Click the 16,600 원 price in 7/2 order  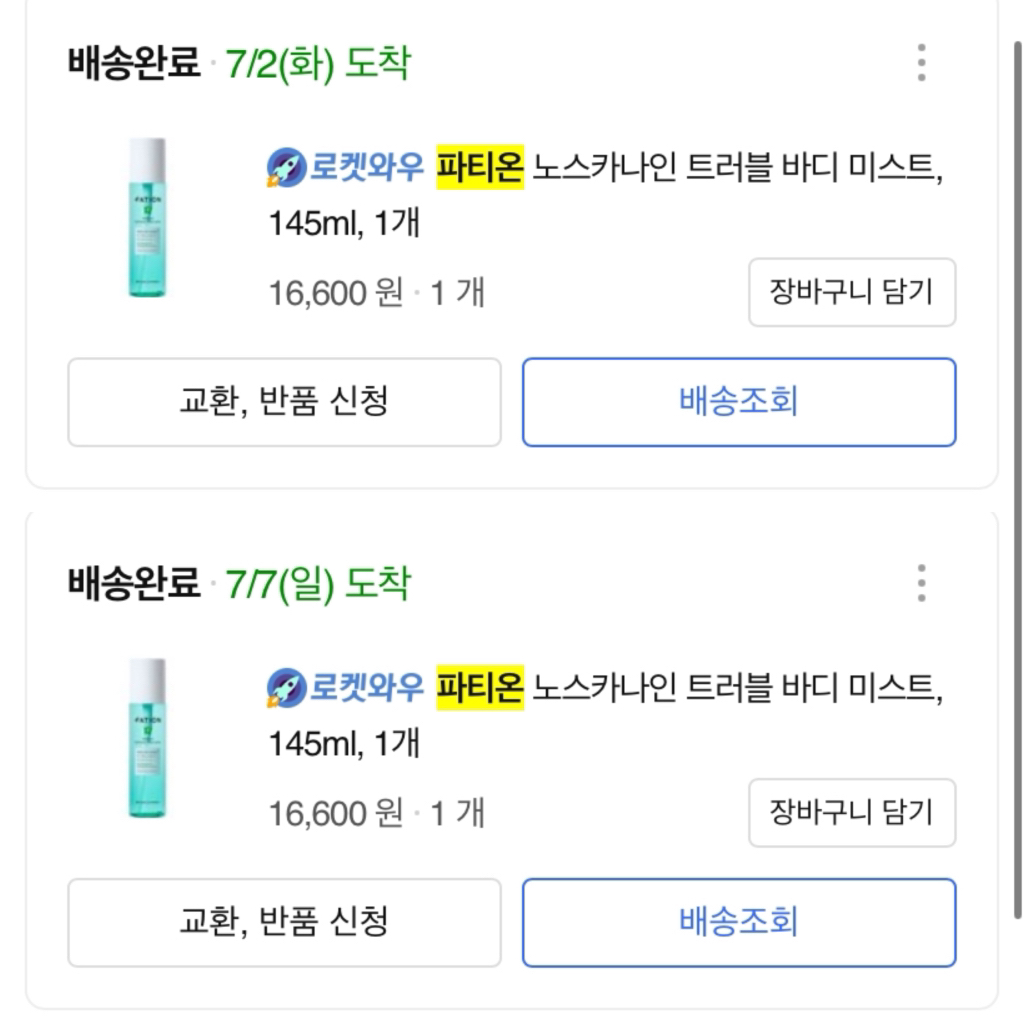(335, 294)
